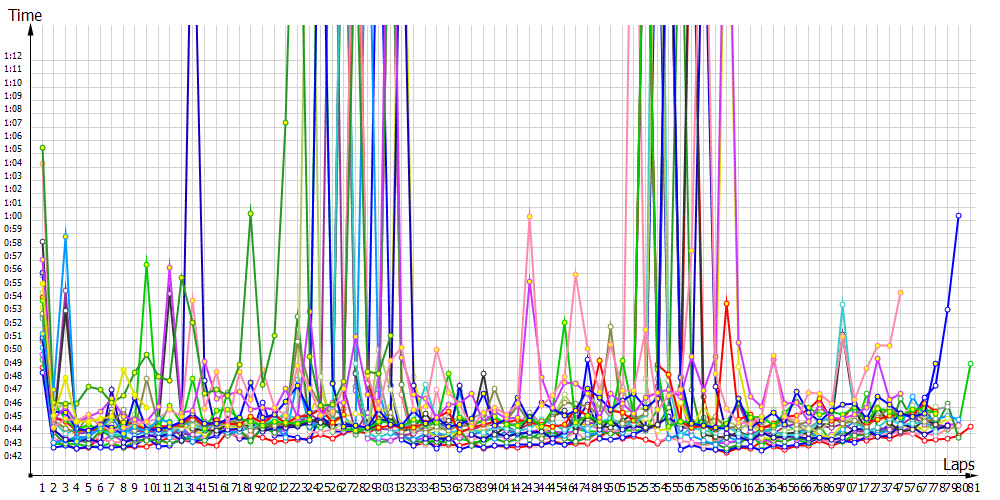
Task: Click the 0:42 label on the Time axis
Action: point(13,456)
